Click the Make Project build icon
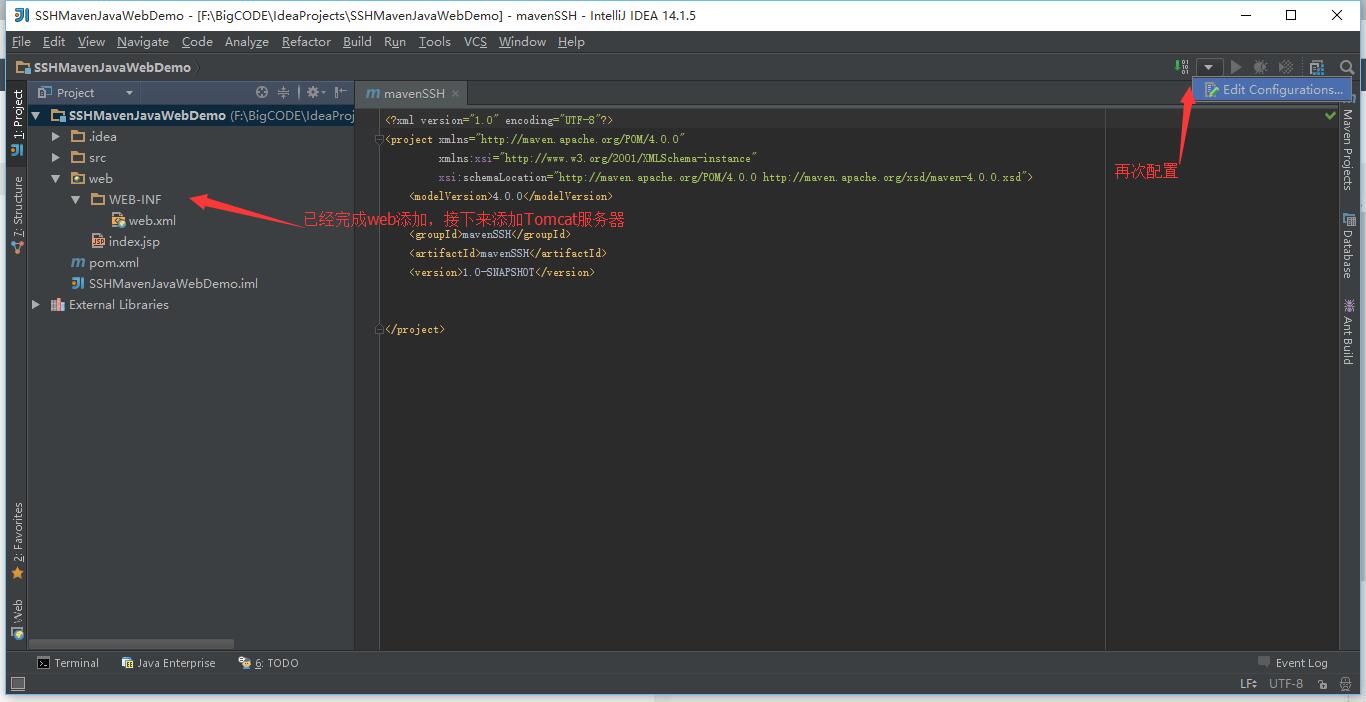The width and height of the screenshot is (1366, 702). pyautogui.click(x=1182, y=67)
